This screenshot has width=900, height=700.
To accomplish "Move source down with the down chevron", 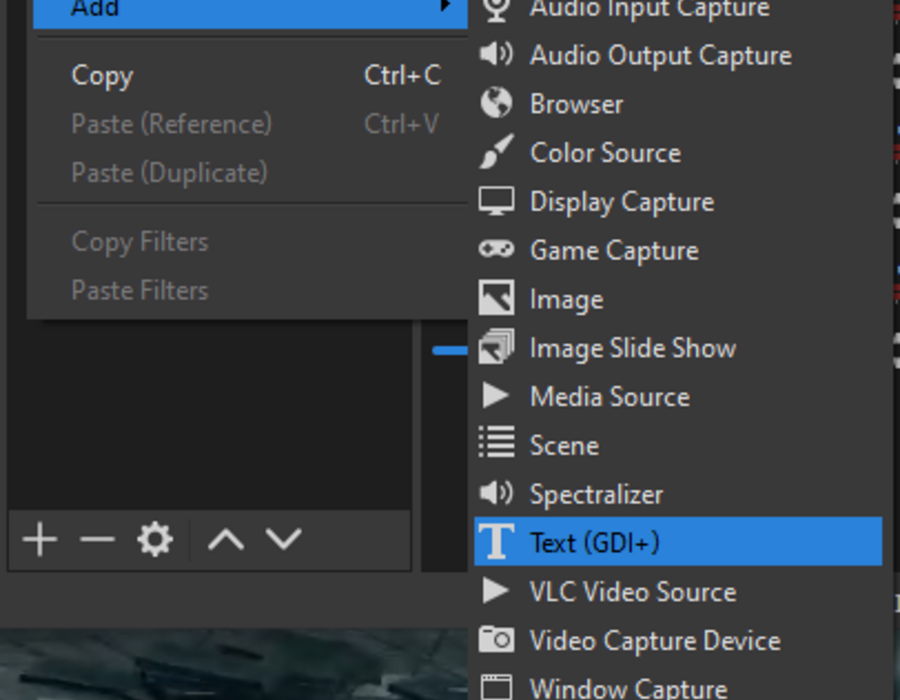I will (284, 539).
